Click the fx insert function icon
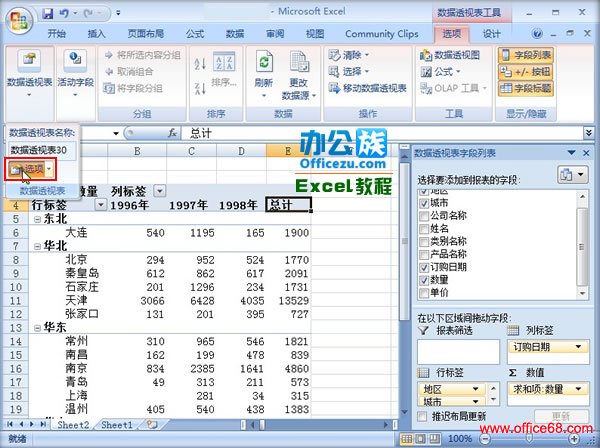600x448 pixels. point(172,133)
